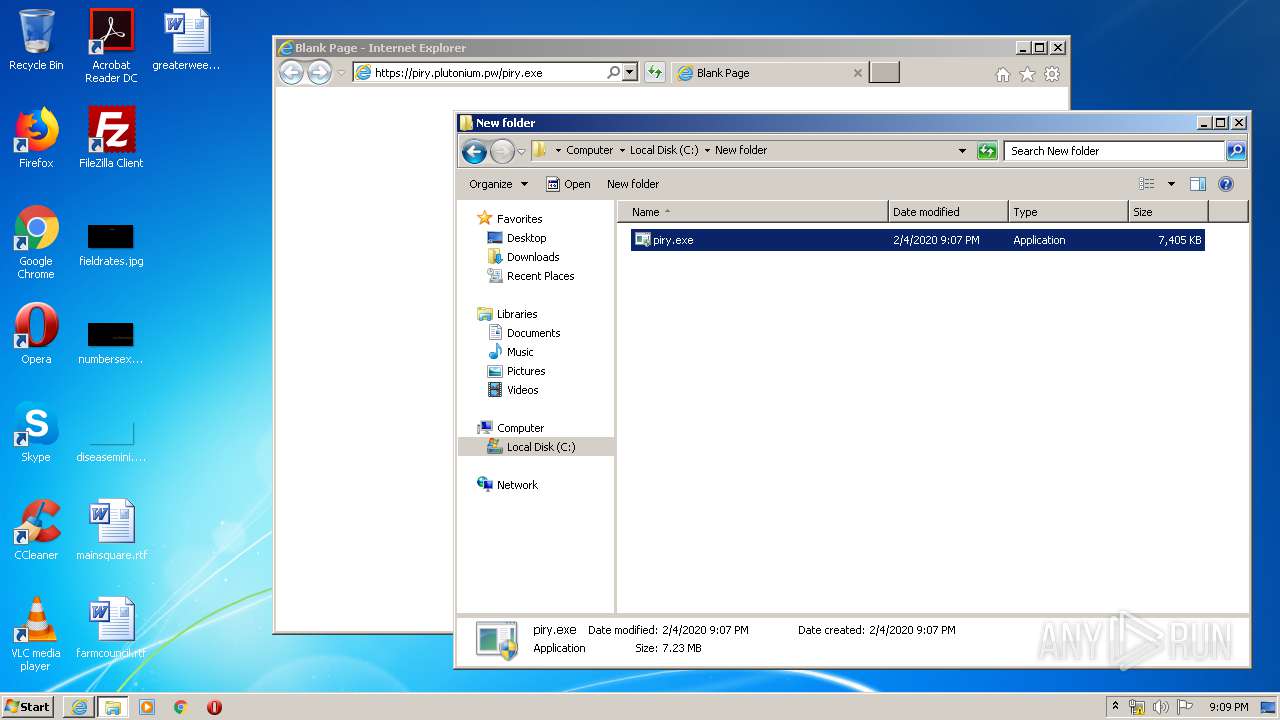Screen dimensions: 1280x720
Task: Open Explorer help via question mark icon
Action: tap(1226, 184)
